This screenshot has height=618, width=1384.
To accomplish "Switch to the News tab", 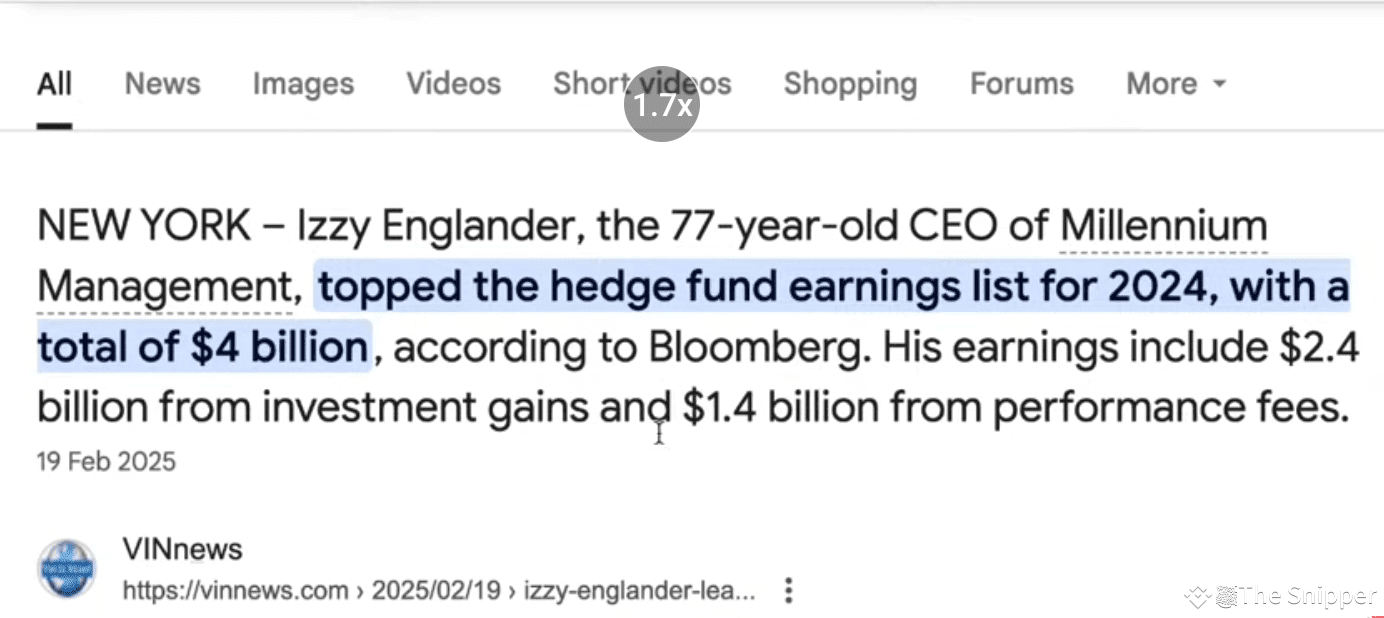I will coord(161,84).
